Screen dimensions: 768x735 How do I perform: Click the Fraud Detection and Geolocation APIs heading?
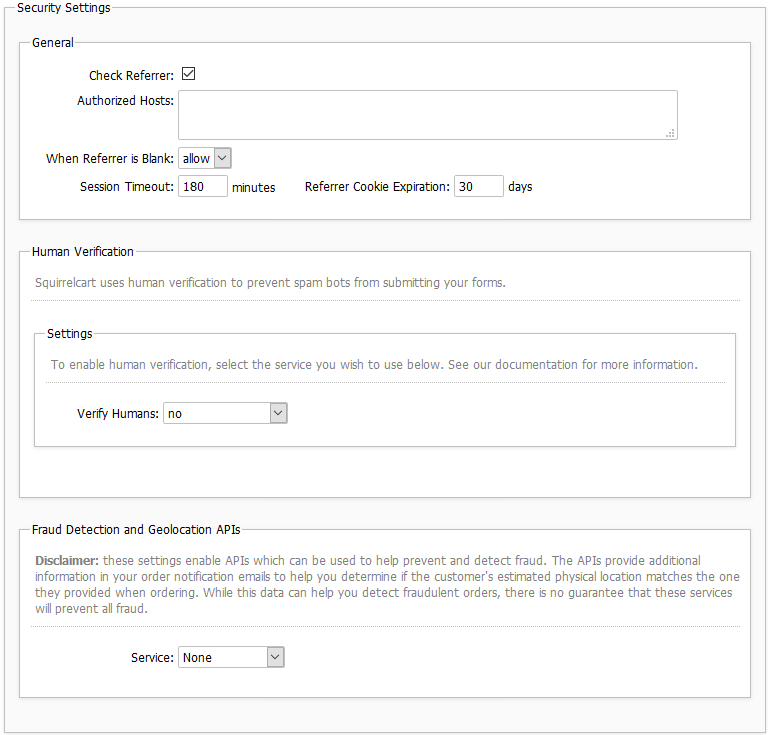coord(136,529)
